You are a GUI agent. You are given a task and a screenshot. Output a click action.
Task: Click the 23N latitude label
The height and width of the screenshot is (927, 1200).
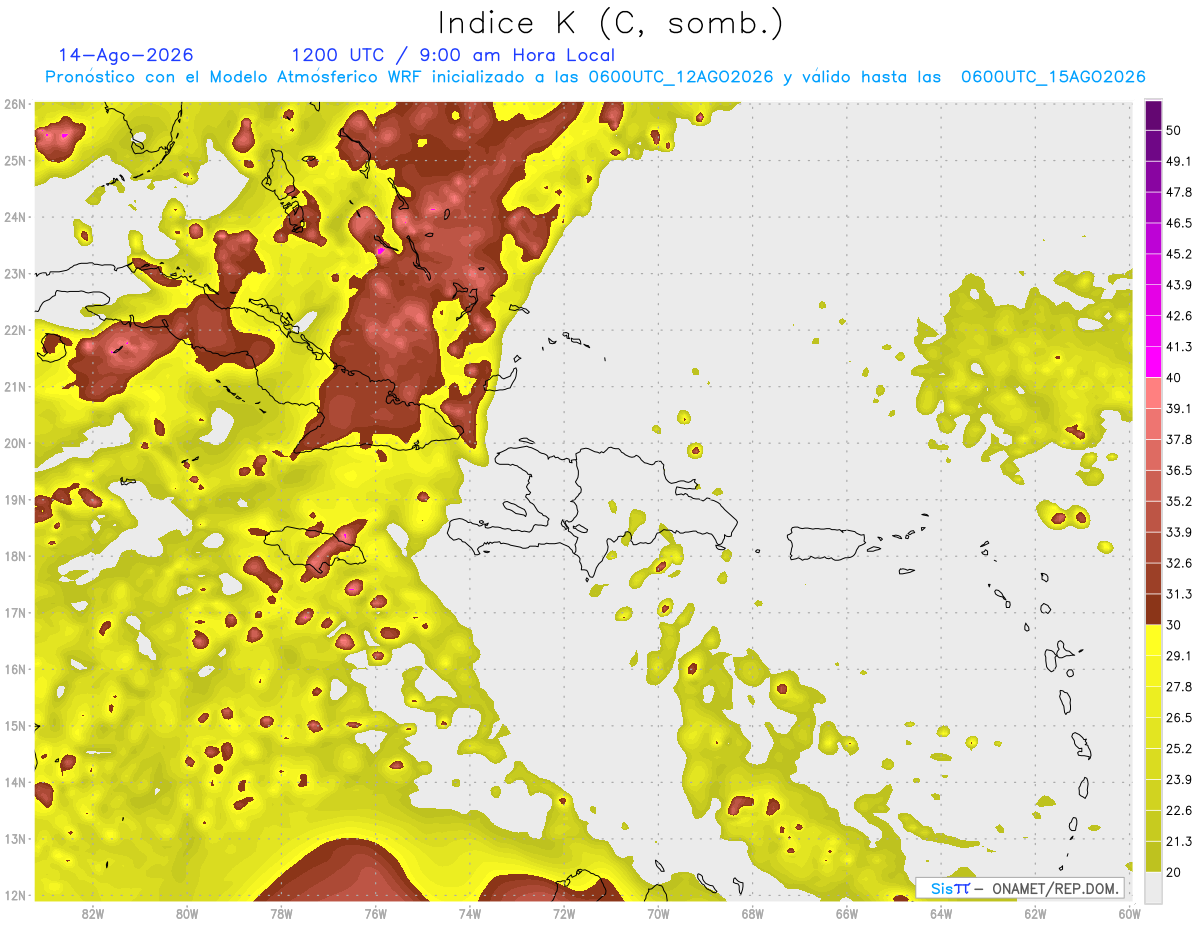point(14,273)
